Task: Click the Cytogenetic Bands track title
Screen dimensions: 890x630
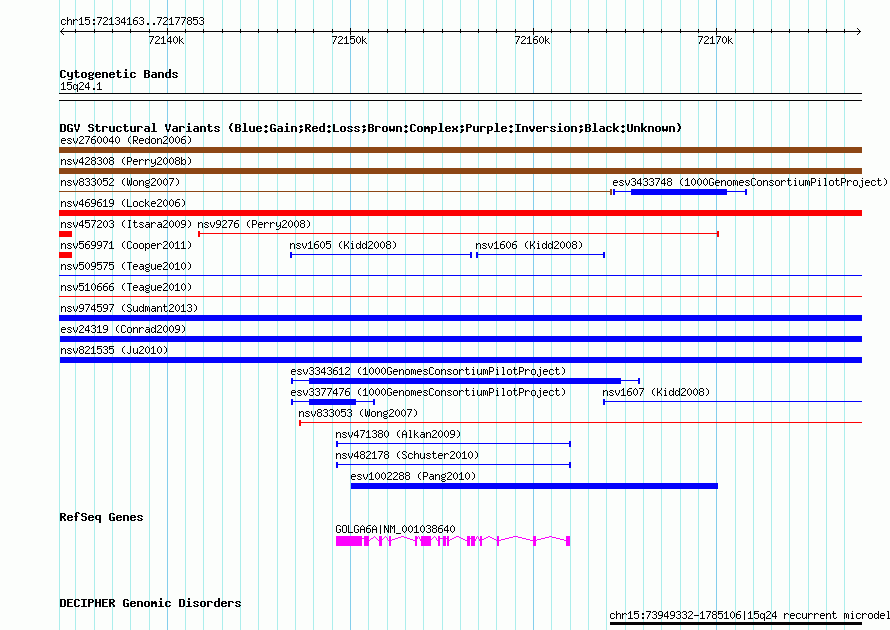Action: [x=119, y=74]
